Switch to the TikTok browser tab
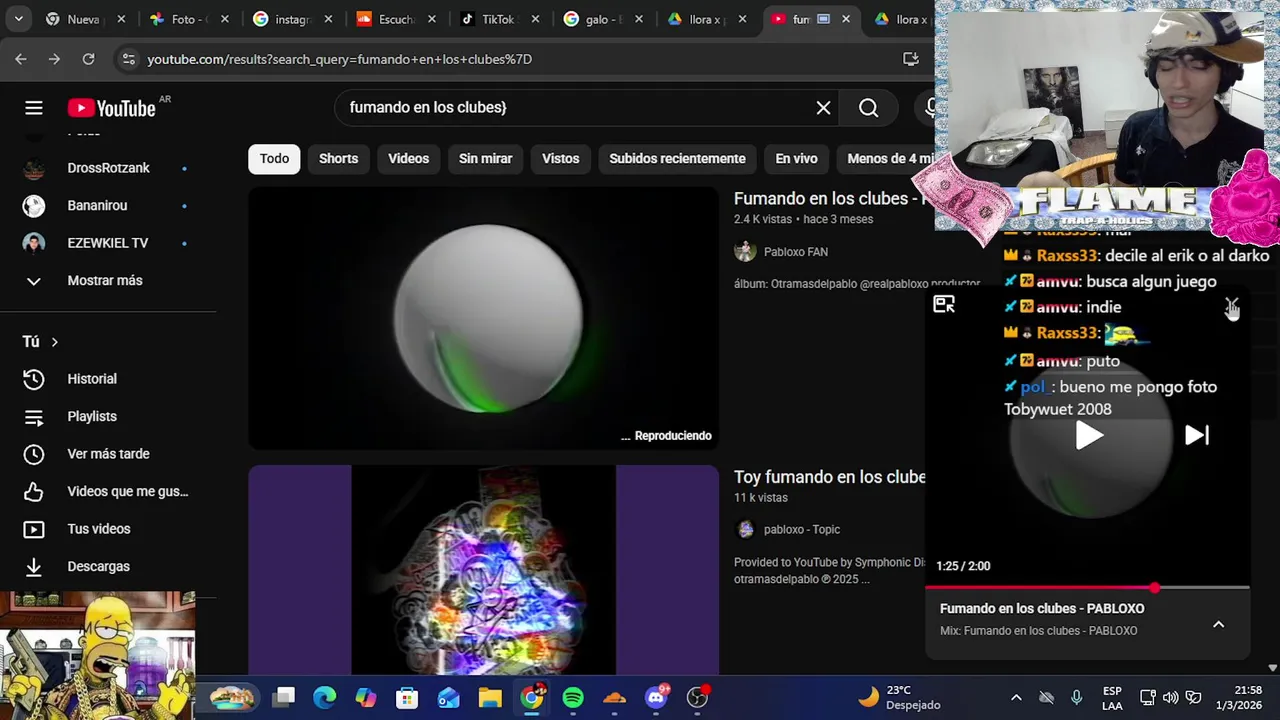The width and height of the screenshot is (1280, 720). point(497,19)
